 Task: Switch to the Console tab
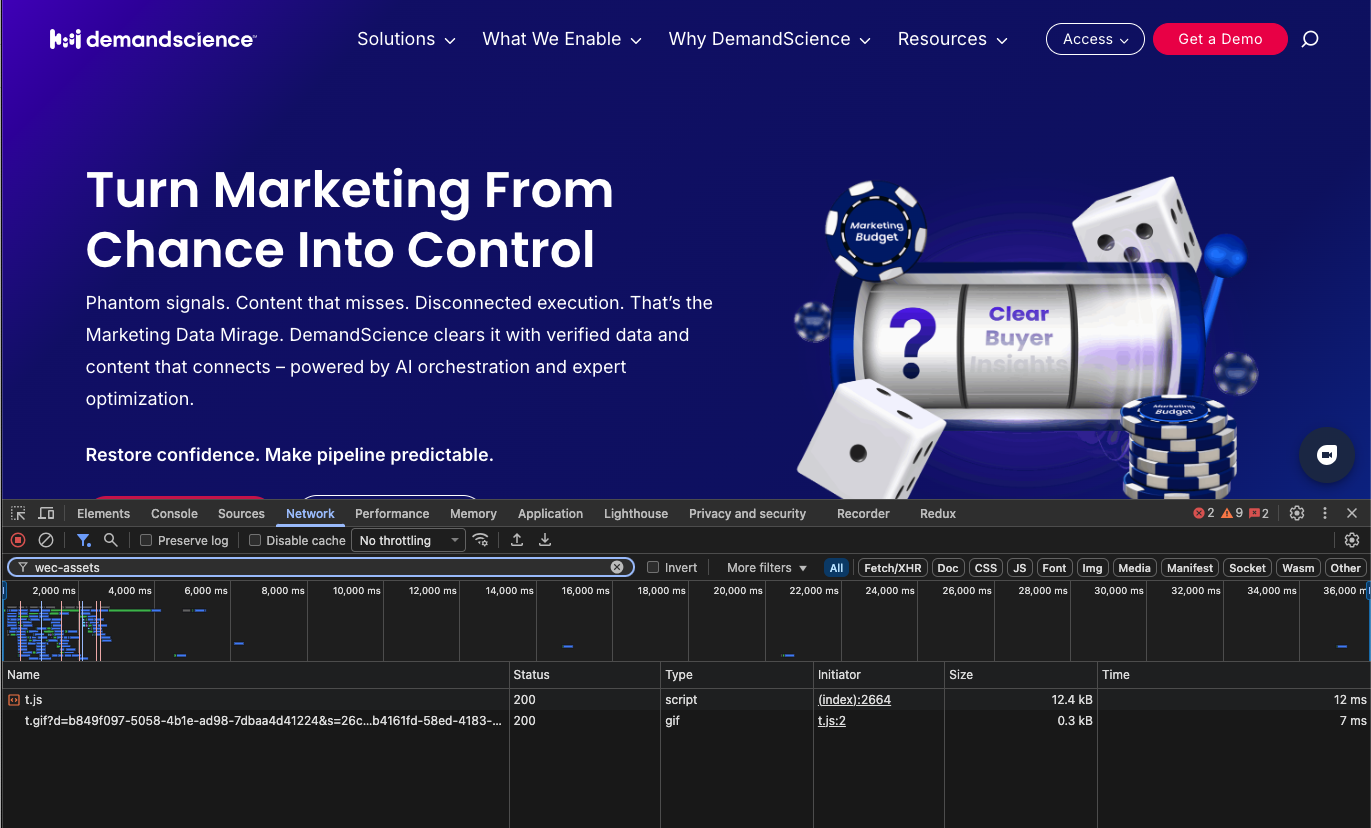(174, 513)
